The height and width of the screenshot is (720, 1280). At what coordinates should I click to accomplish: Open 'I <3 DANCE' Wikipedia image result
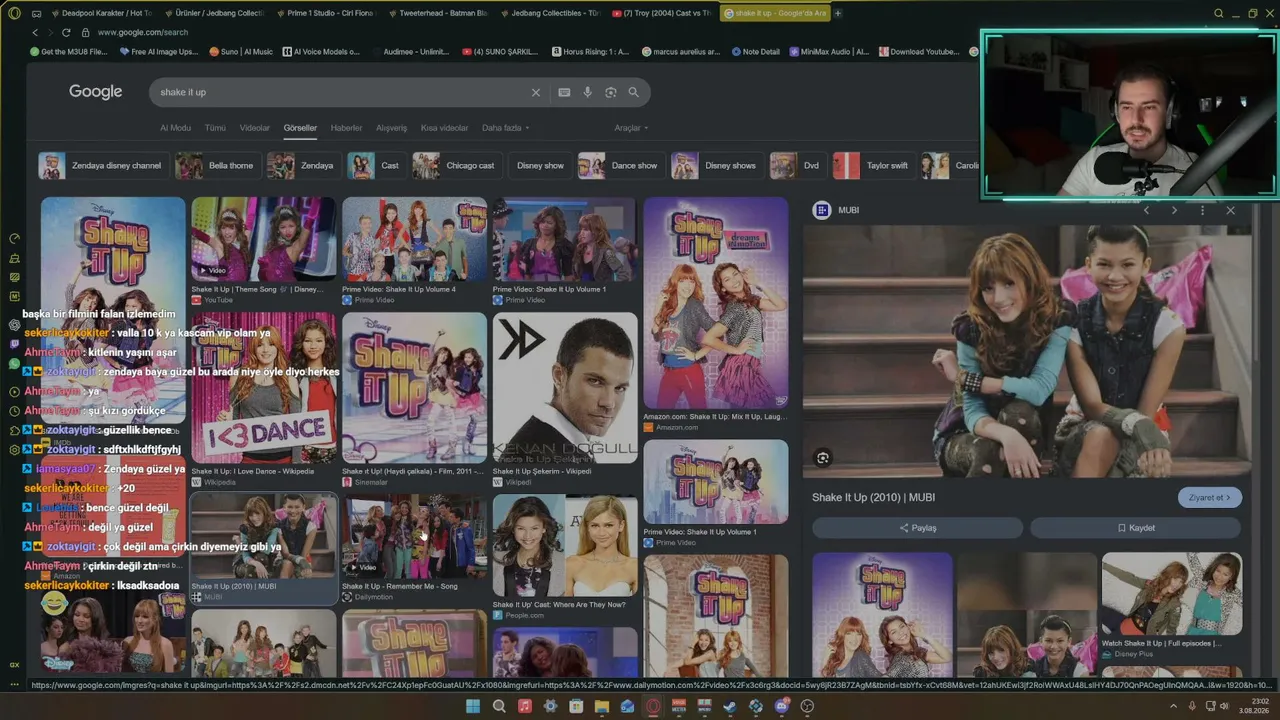(x=264, y=388)
